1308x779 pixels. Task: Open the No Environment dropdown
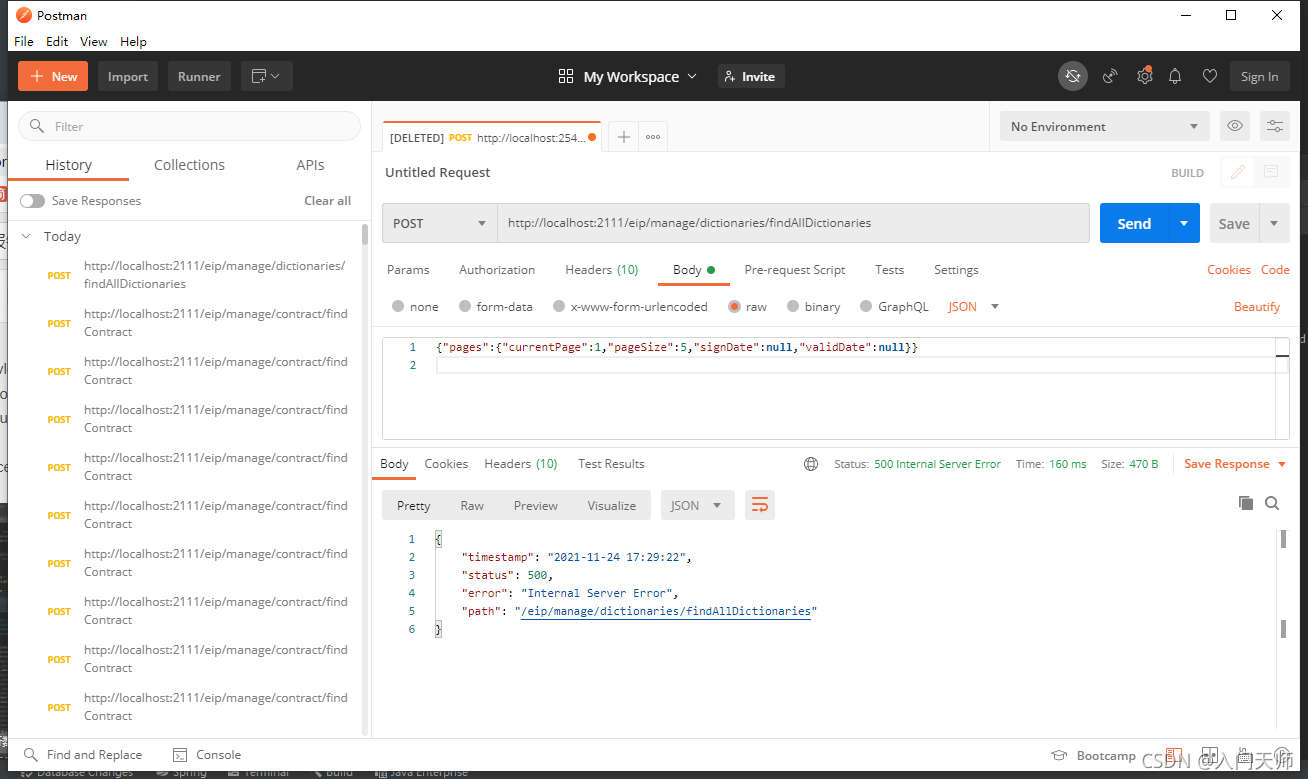pos(1105,126)
